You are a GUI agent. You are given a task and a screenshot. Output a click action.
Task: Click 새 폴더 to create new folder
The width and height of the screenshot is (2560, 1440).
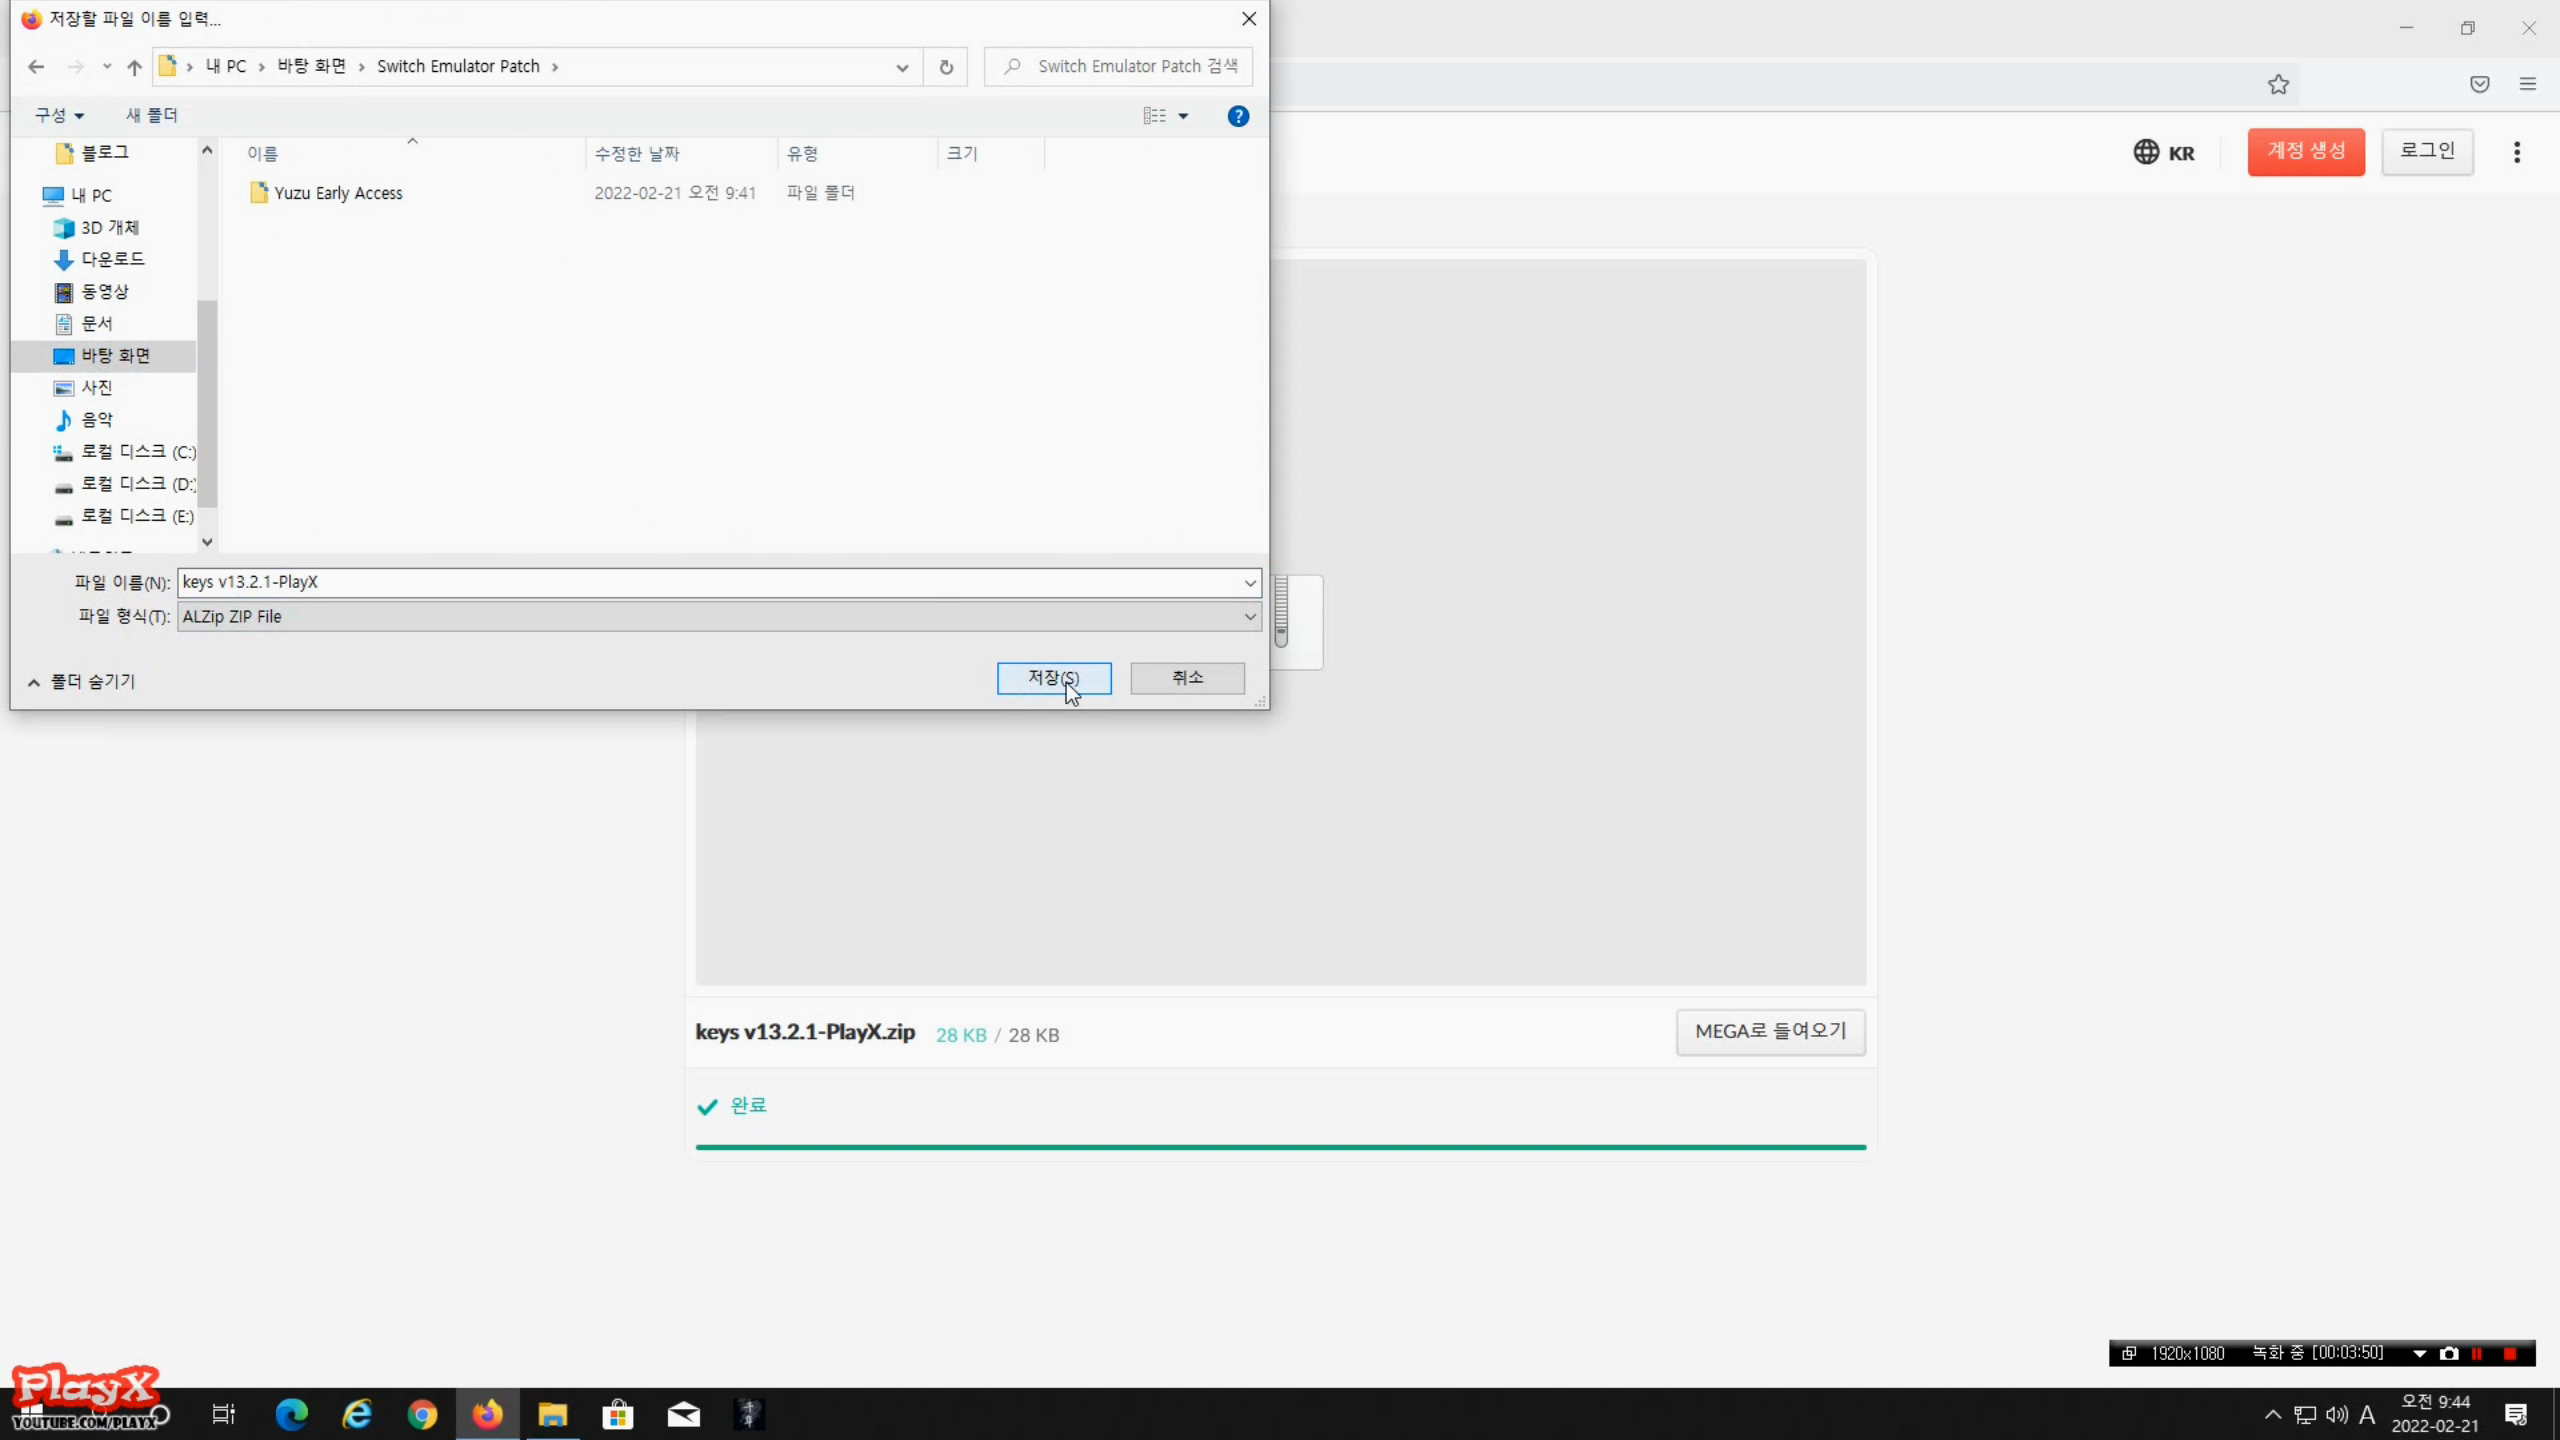(x=151, y=116)
